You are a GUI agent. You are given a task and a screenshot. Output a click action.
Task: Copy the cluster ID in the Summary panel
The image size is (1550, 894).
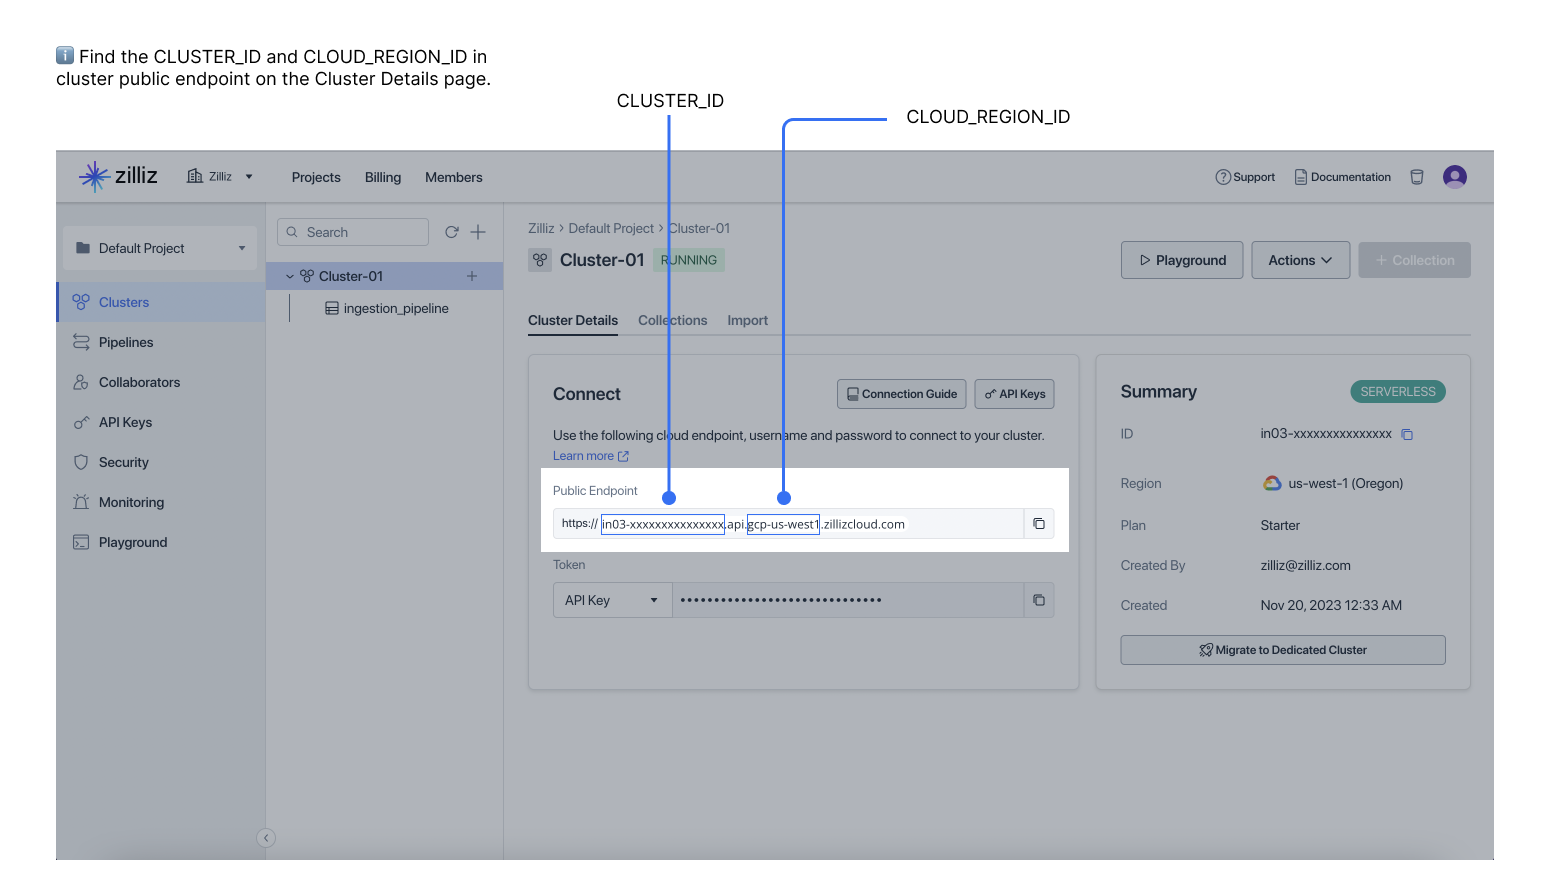tap(1409, 434)
